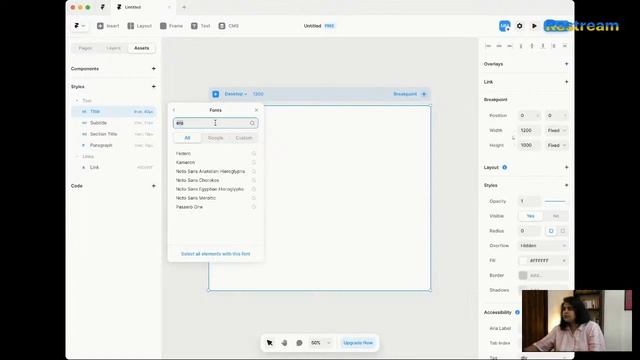Click the Layout info icon
The width and height of the screenshot is (640, 360).
pyautogui.click(x=504, y=167)
